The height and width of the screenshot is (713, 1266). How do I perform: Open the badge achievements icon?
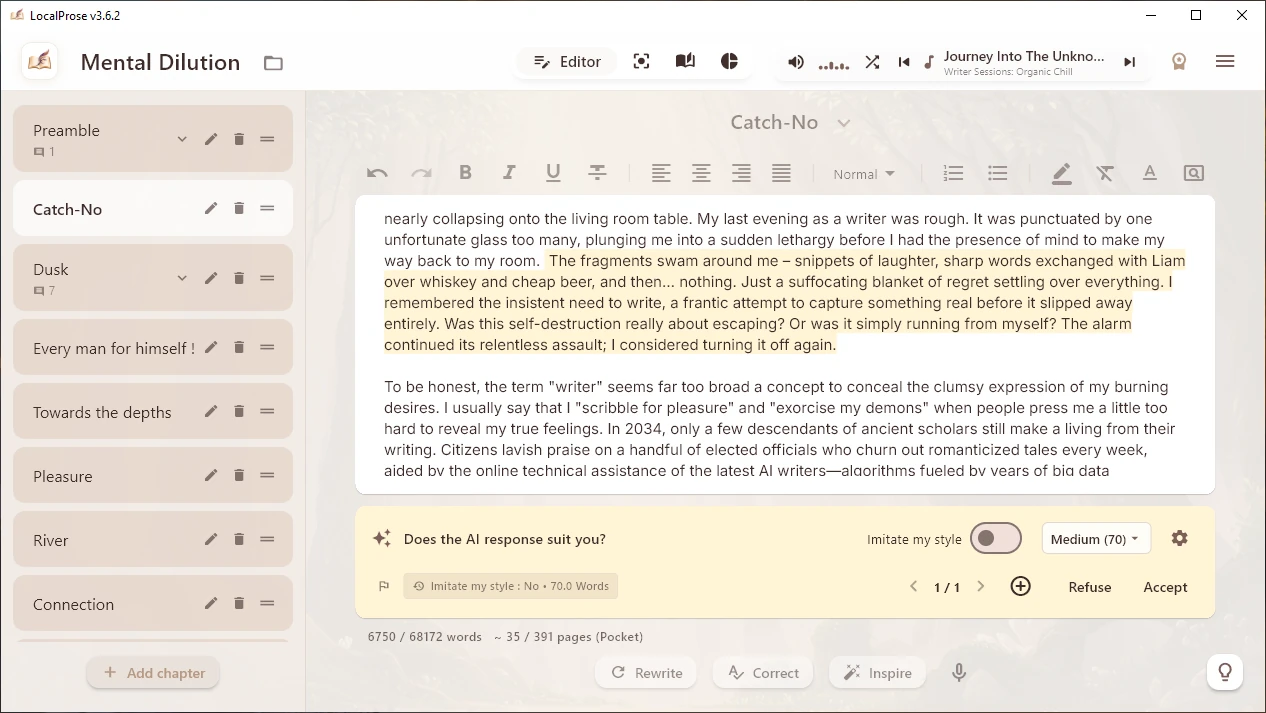coord(1179,62)
